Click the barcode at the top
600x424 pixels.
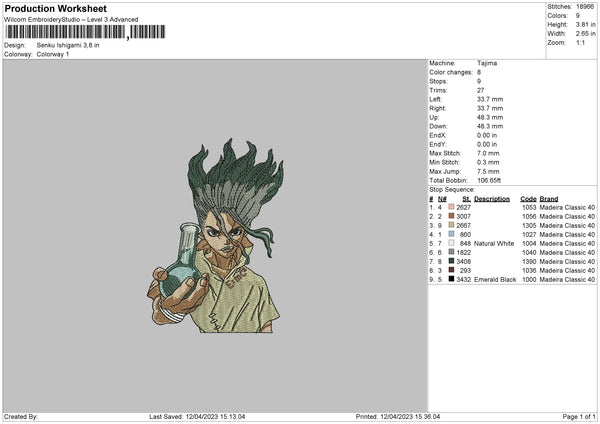[85, 32]
